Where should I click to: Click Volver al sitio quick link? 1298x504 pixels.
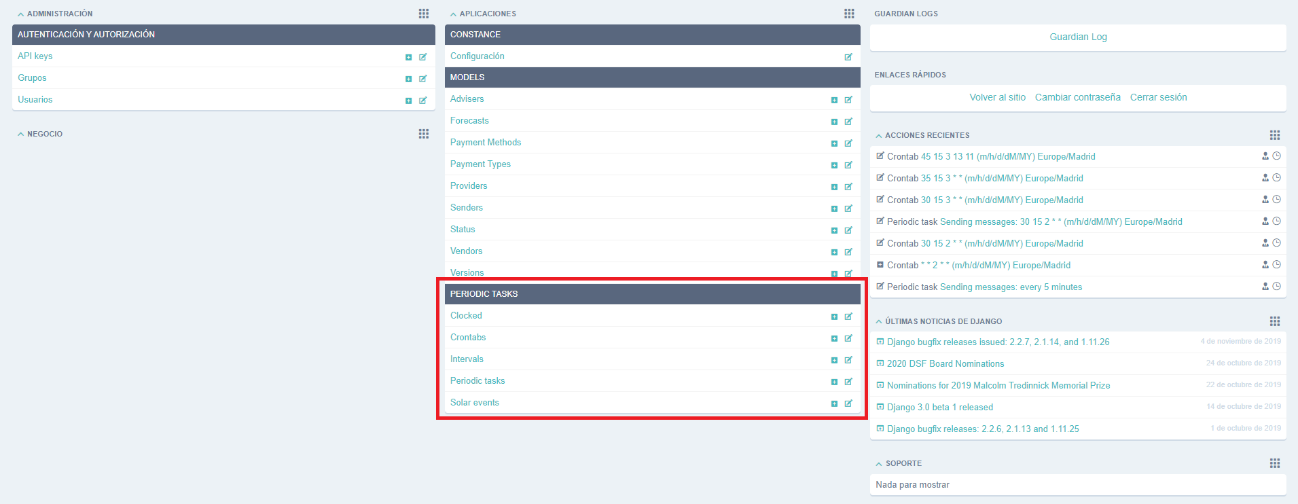[997, 97]
